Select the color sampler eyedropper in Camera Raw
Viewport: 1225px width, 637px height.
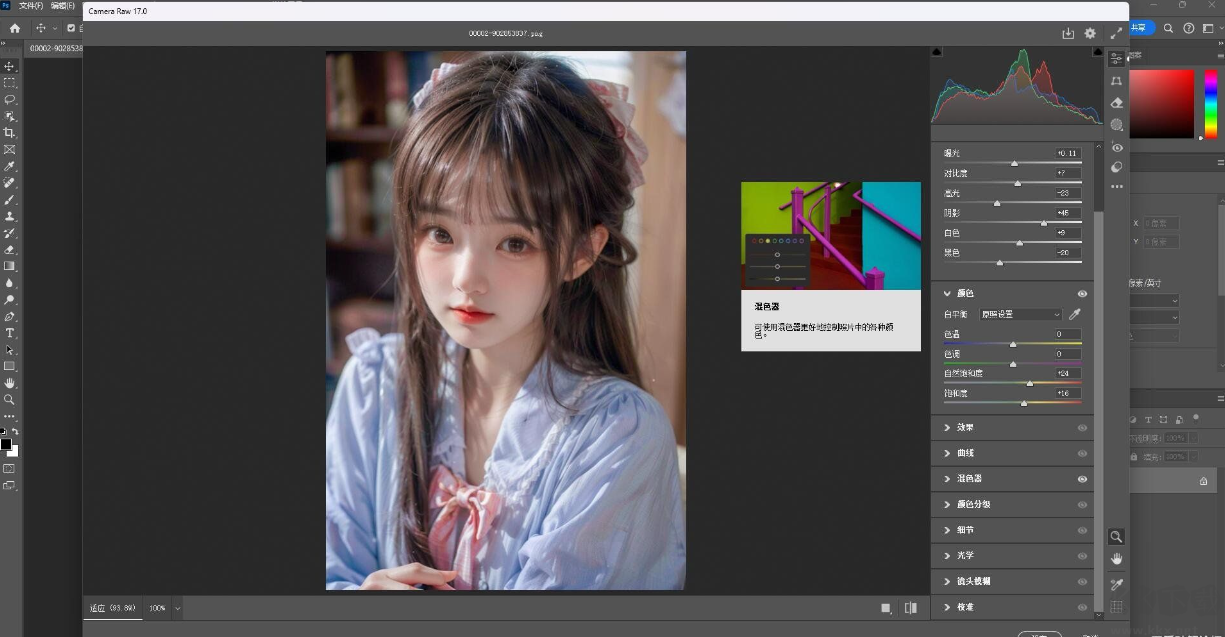point(1116,584)
